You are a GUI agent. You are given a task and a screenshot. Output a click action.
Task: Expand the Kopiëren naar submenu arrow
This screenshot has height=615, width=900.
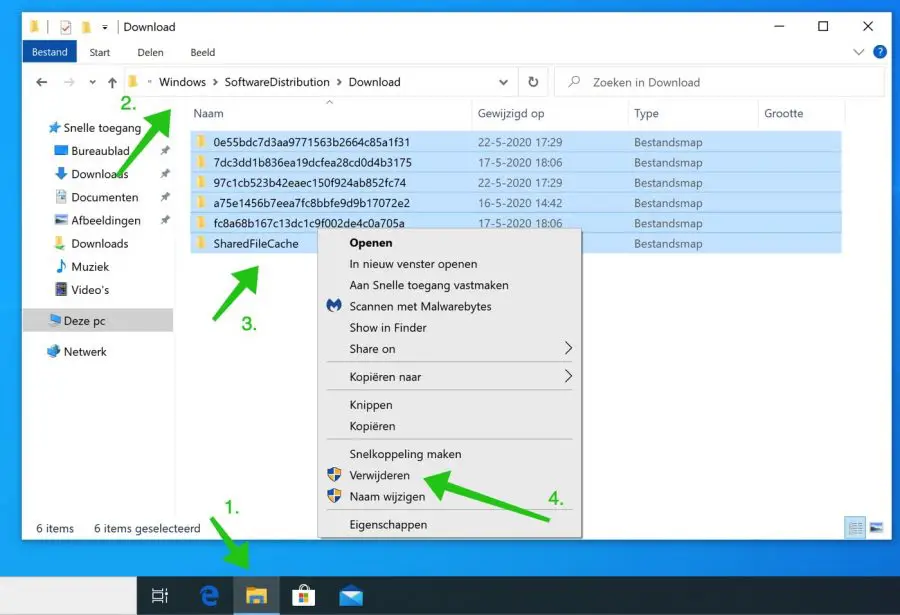click(x=568, y=376)
